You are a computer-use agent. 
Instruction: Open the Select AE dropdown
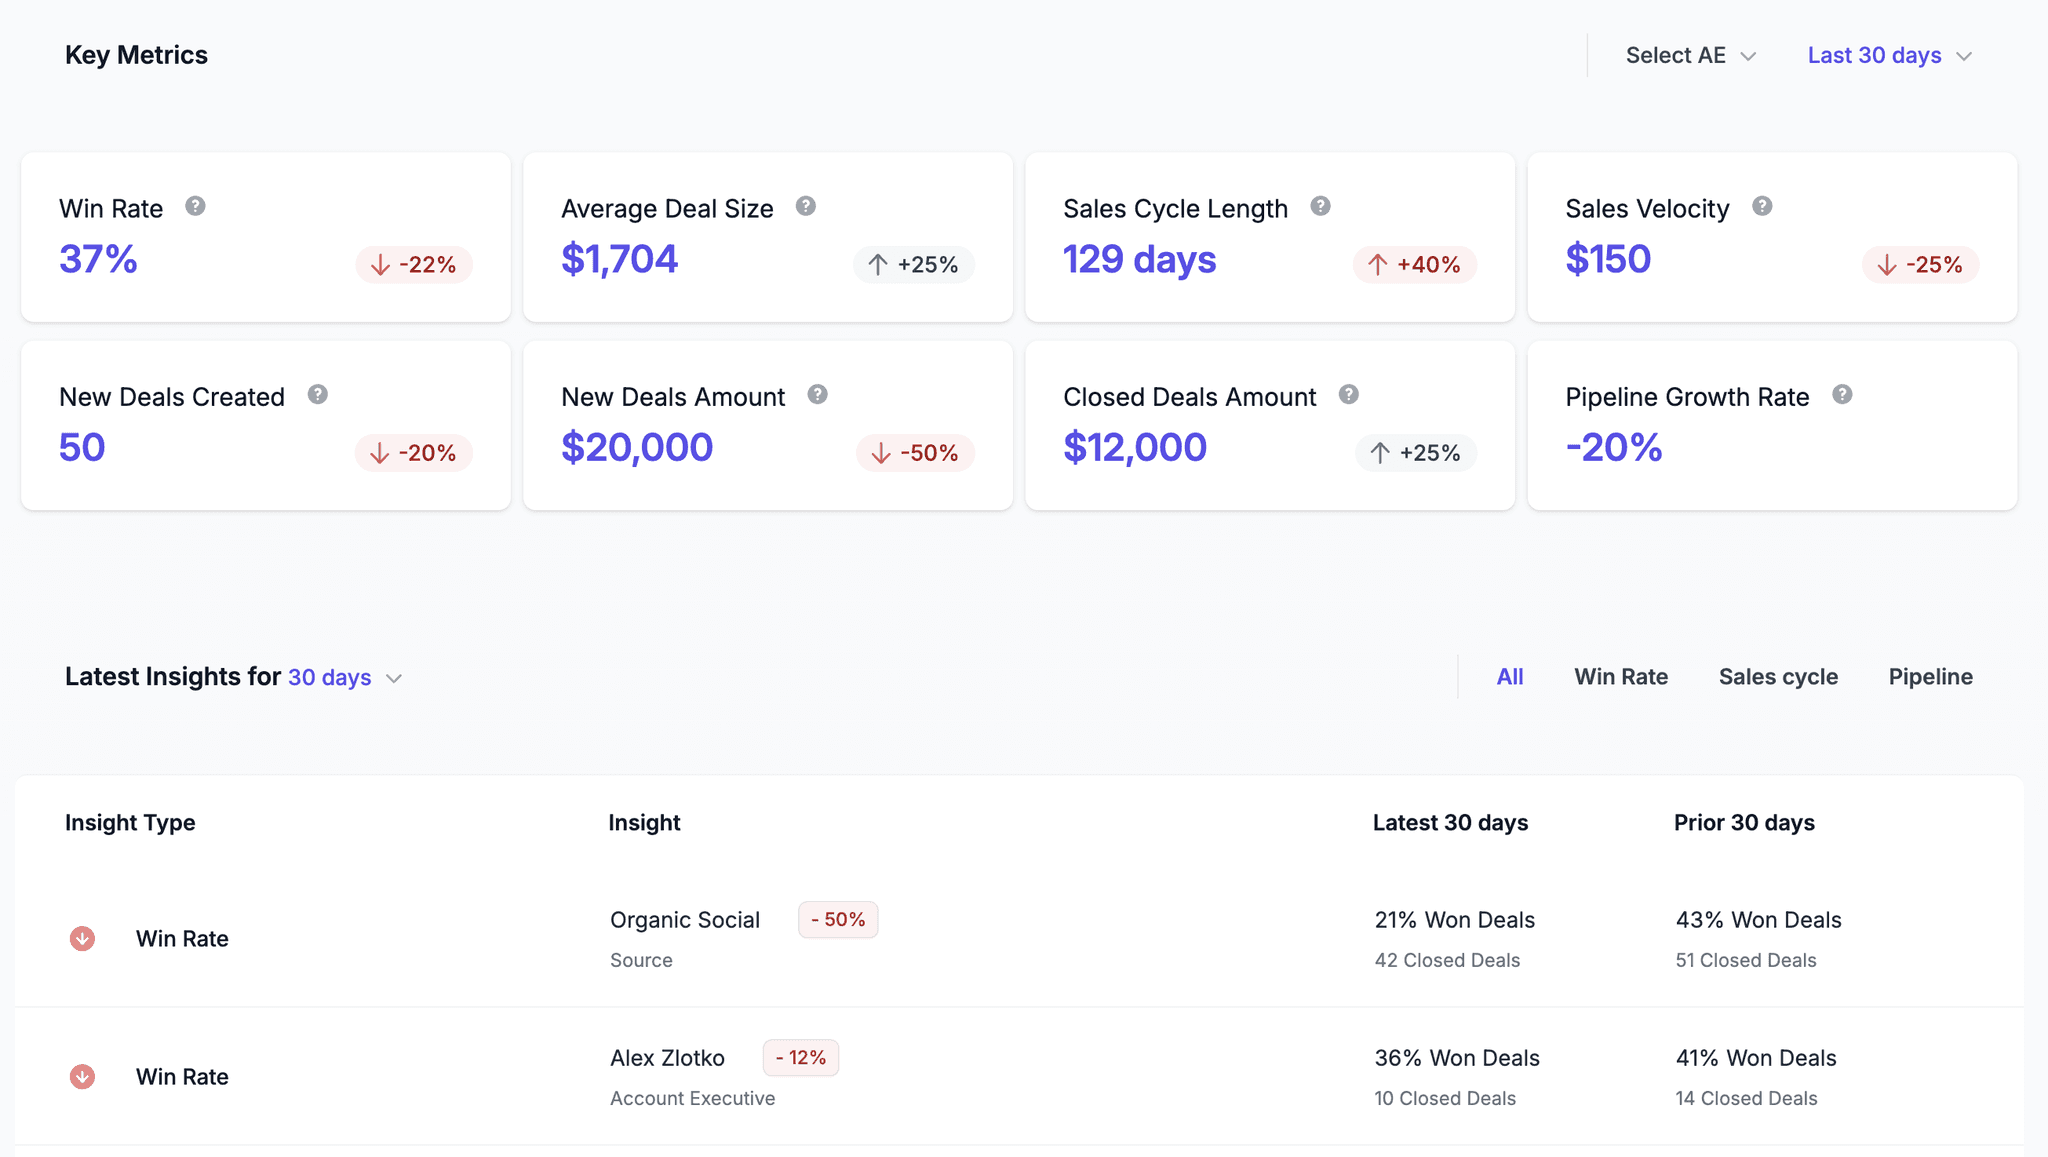coord(1689,55)
